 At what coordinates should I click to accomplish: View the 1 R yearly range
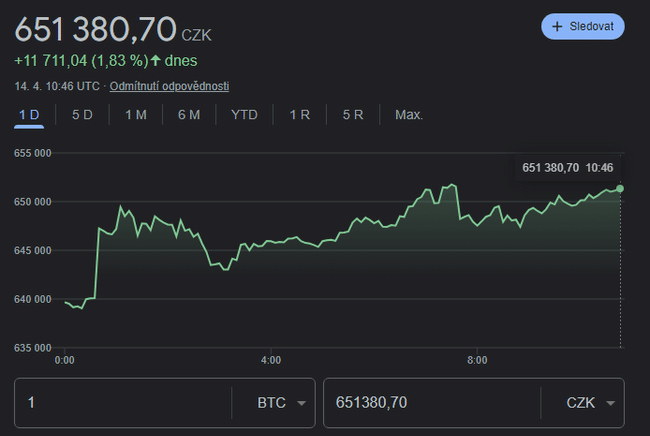tap(299, 115)
